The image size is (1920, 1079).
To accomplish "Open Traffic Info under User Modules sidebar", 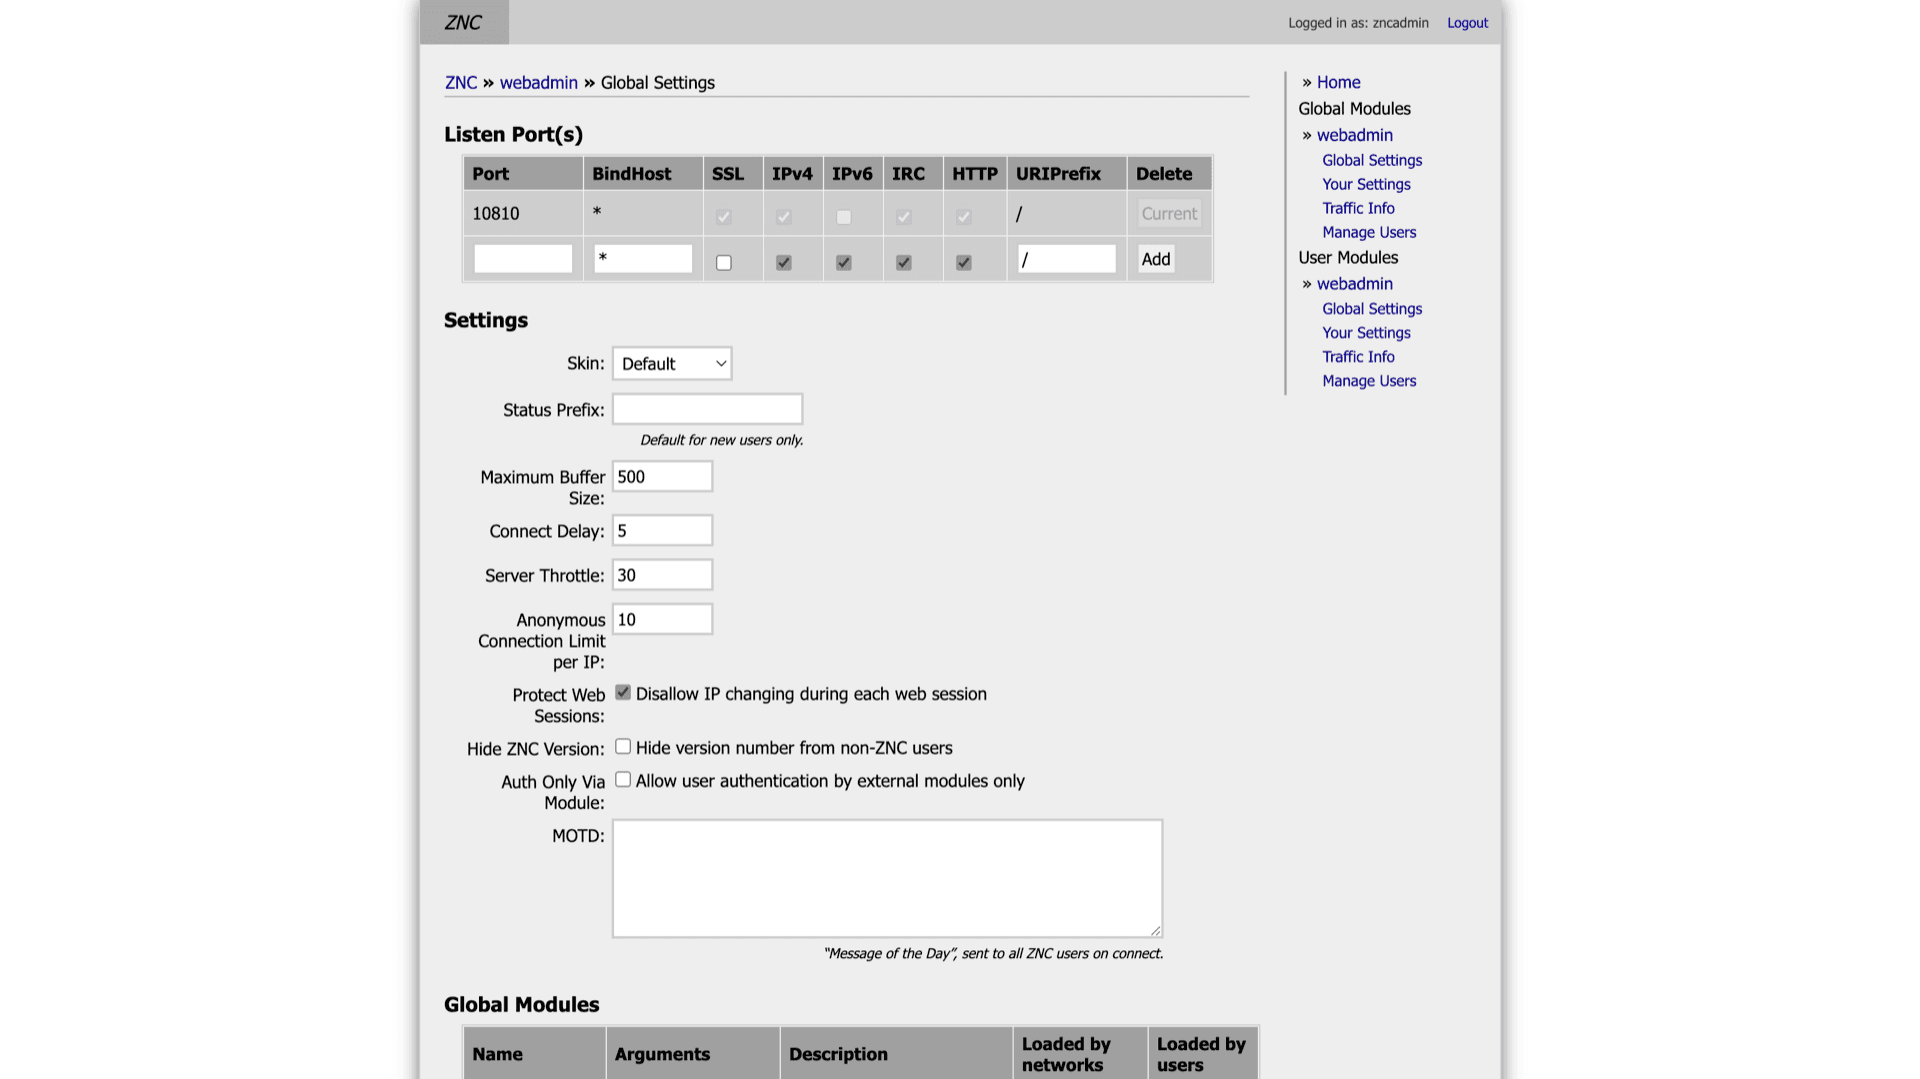I will tap(1358, 357).
